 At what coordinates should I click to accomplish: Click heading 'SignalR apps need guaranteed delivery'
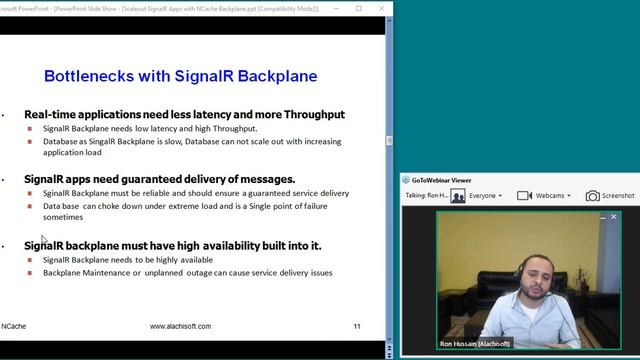point(160,179)
